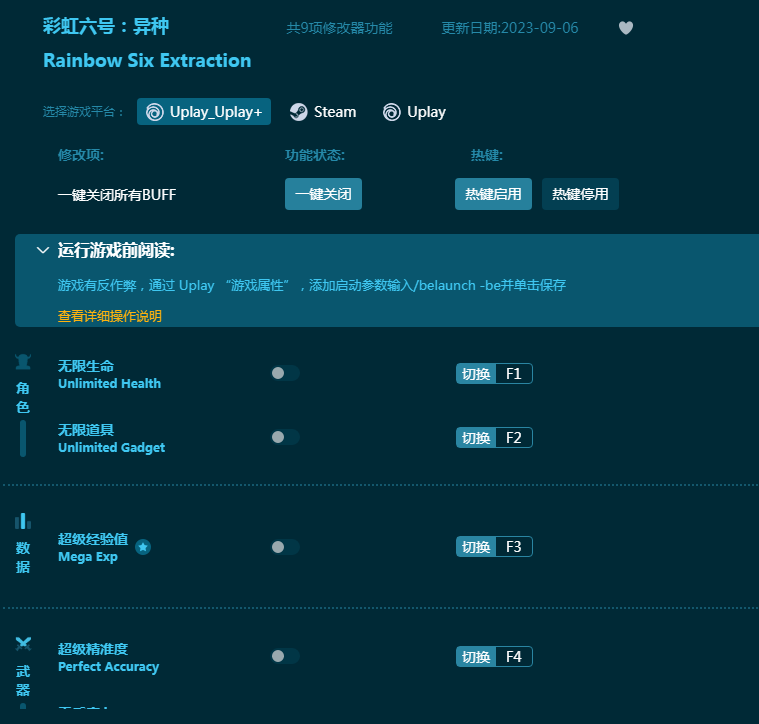Click the Uplay_Uplay+ swirl logo icon
This screenshot has height=724, width=759.
(x=154, y=112)
